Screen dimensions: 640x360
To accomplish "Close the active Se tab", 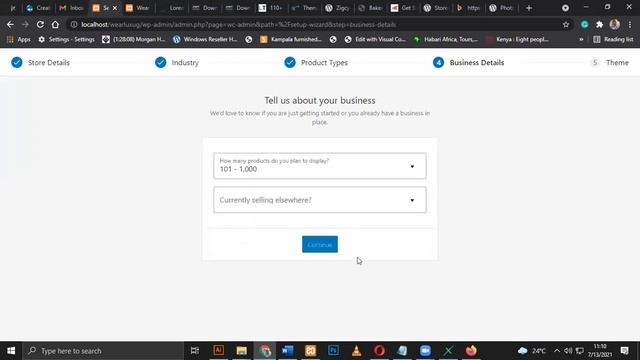I will [115, 8].
